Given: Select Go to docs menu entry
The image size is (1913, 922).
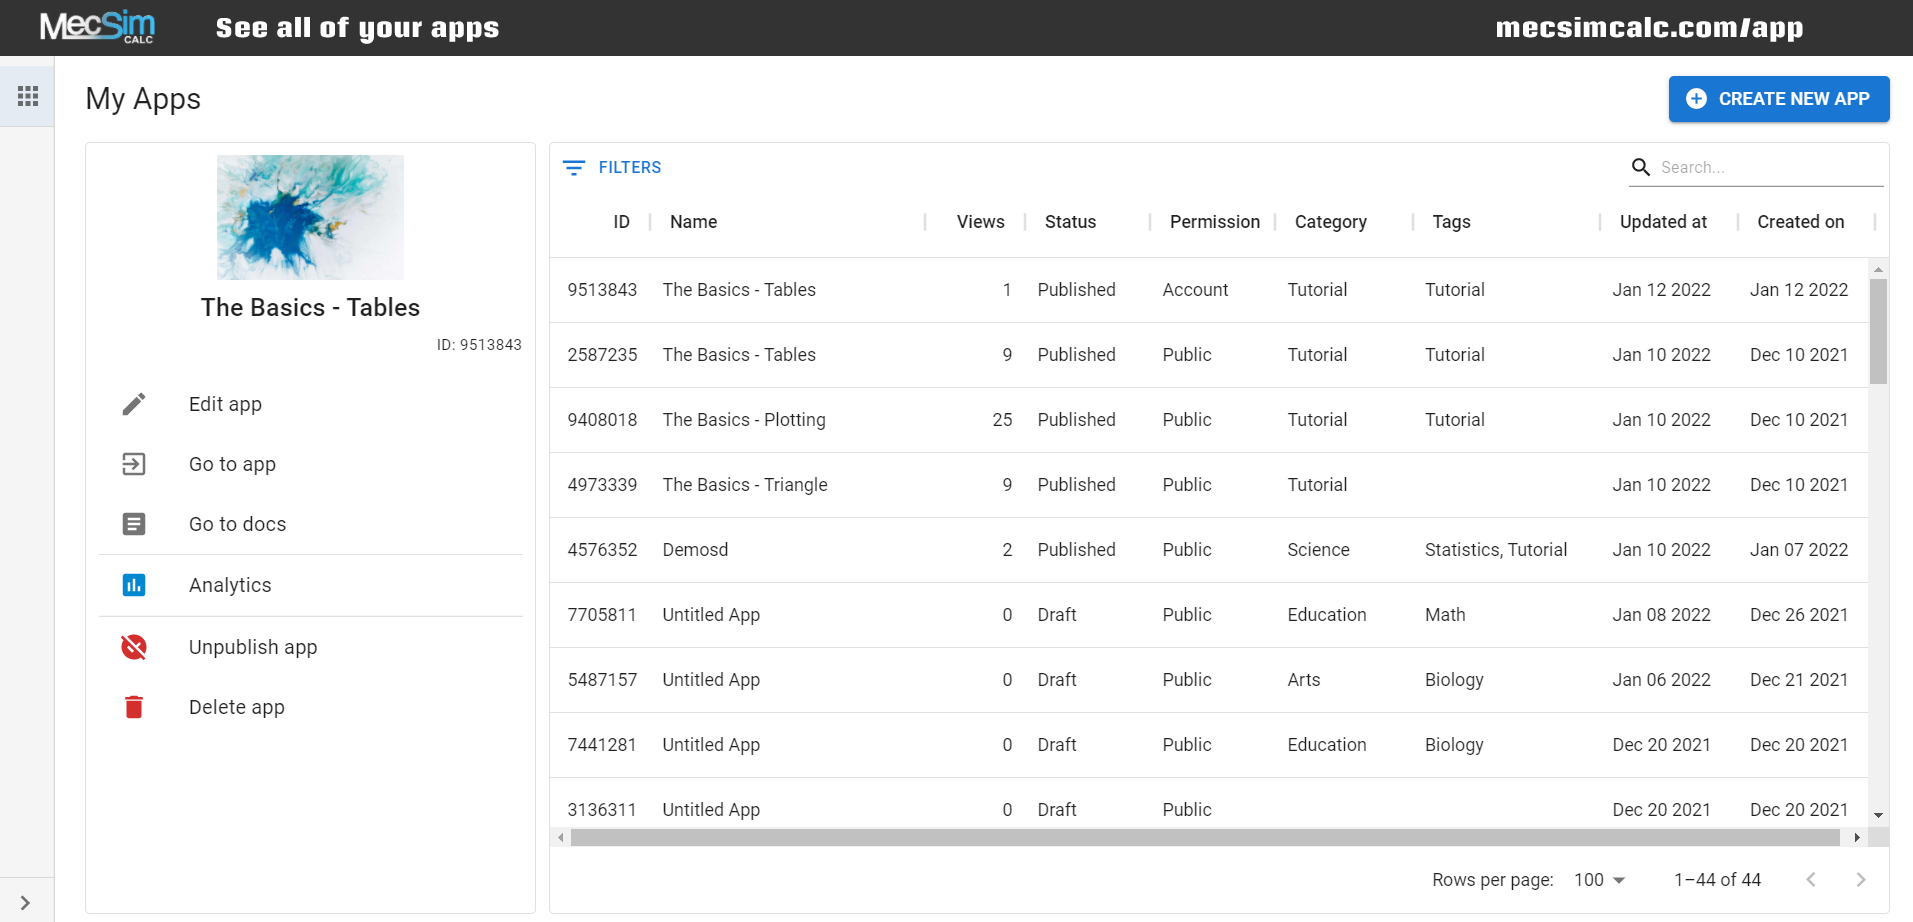Looking at the screenshot, I should click(x=310, y=524).
